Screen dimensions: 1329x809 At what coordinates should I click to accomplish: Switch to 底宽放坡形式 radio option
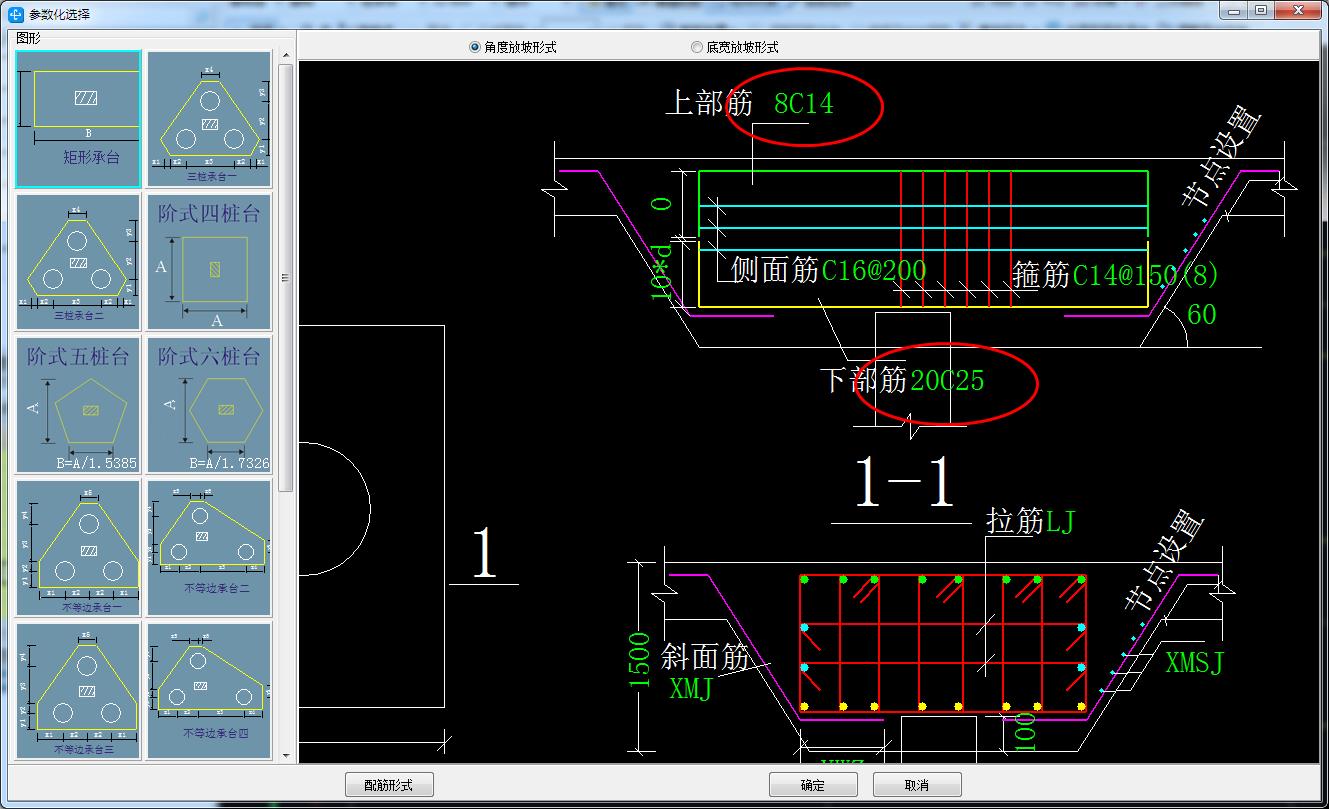(735, 47)
